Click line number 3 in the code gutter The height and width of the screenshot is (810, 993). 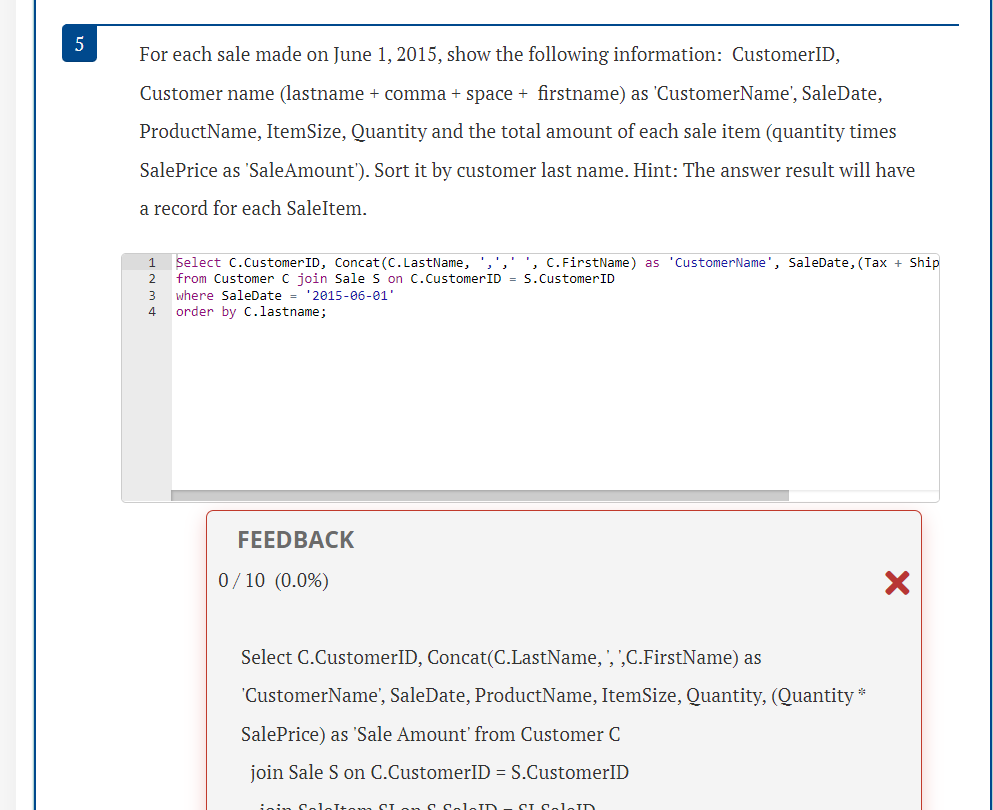(x=151, y=295)
